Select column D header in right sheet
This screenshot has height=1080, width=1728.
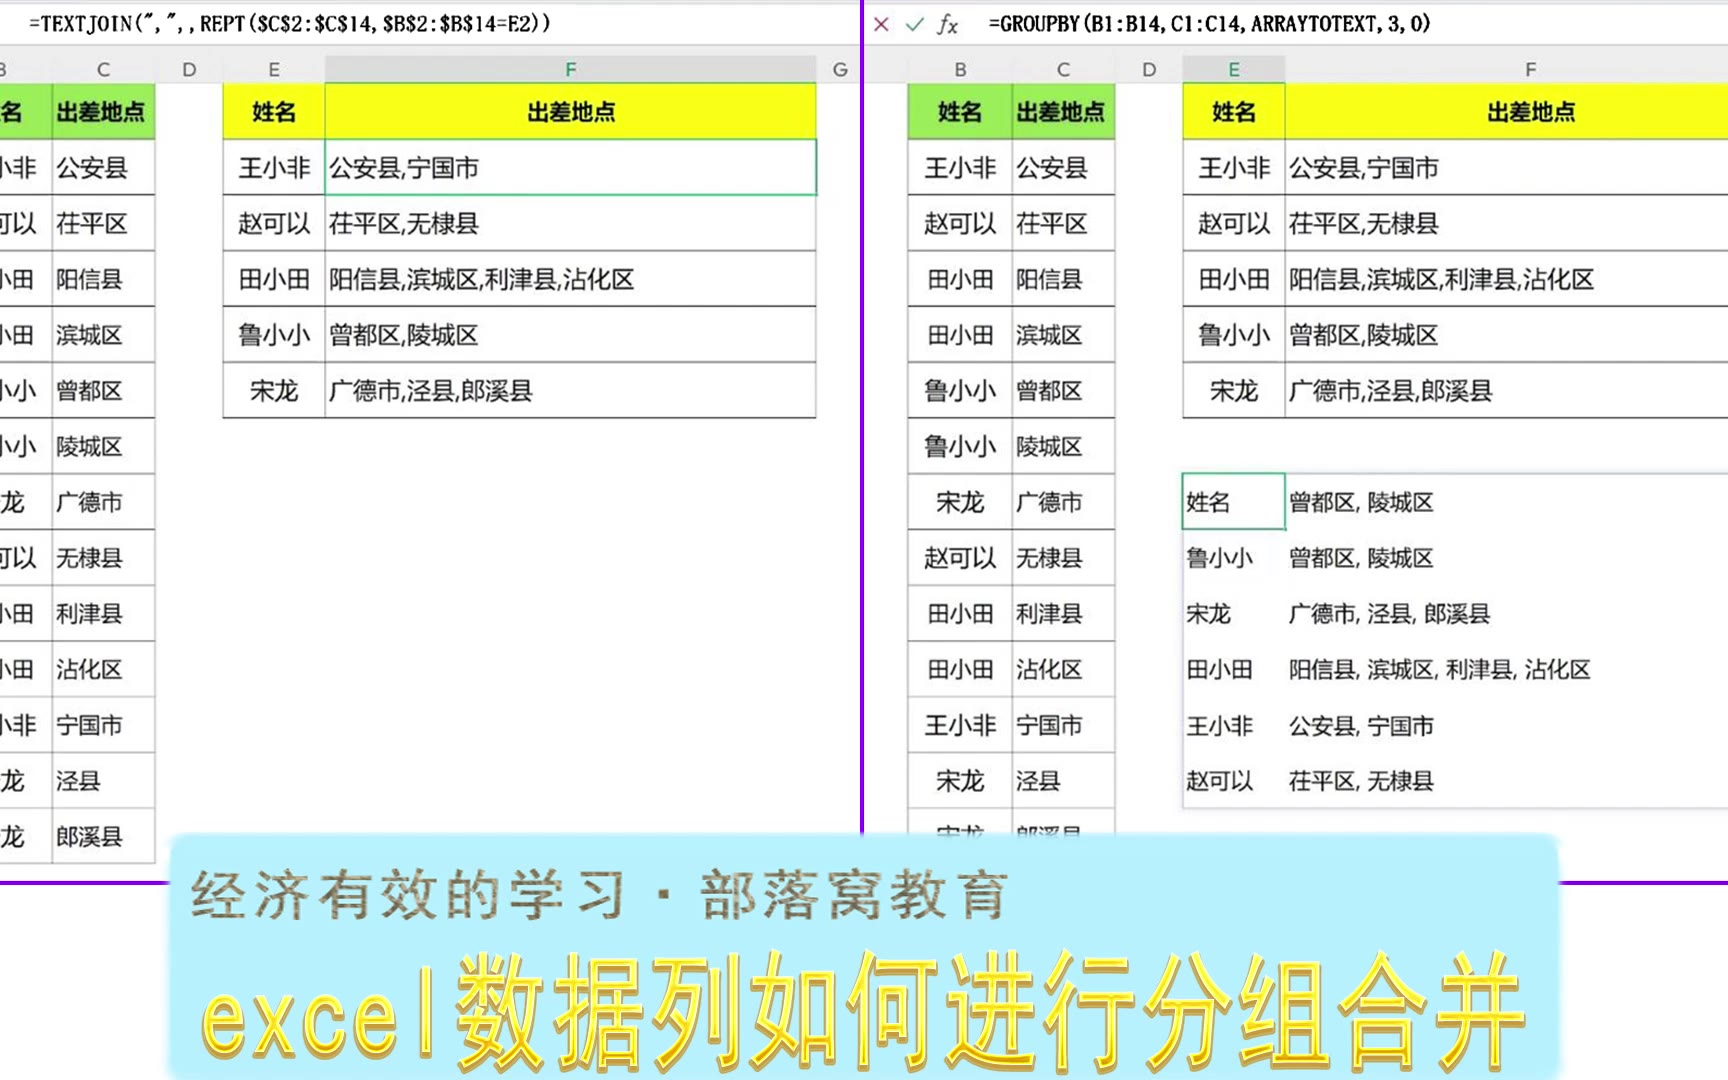coord(1149,69)
